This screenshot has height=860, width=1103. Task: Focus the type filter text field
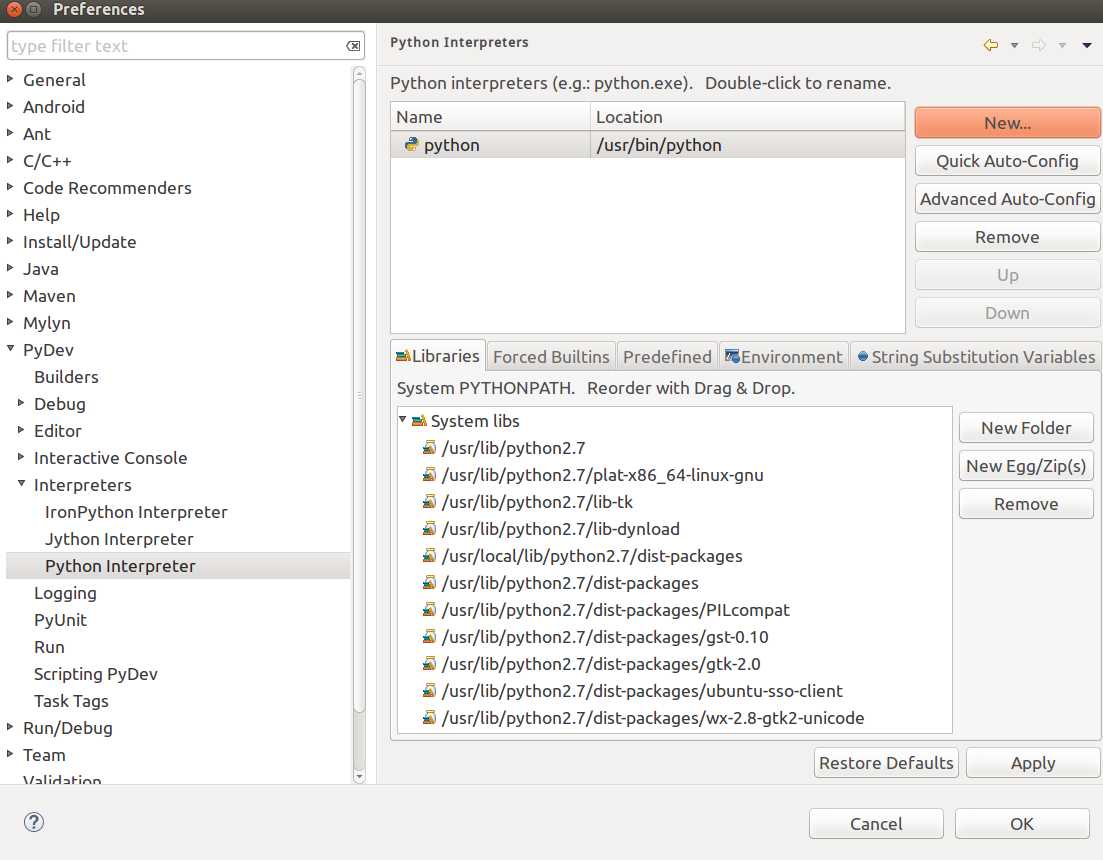click(176, 46)
